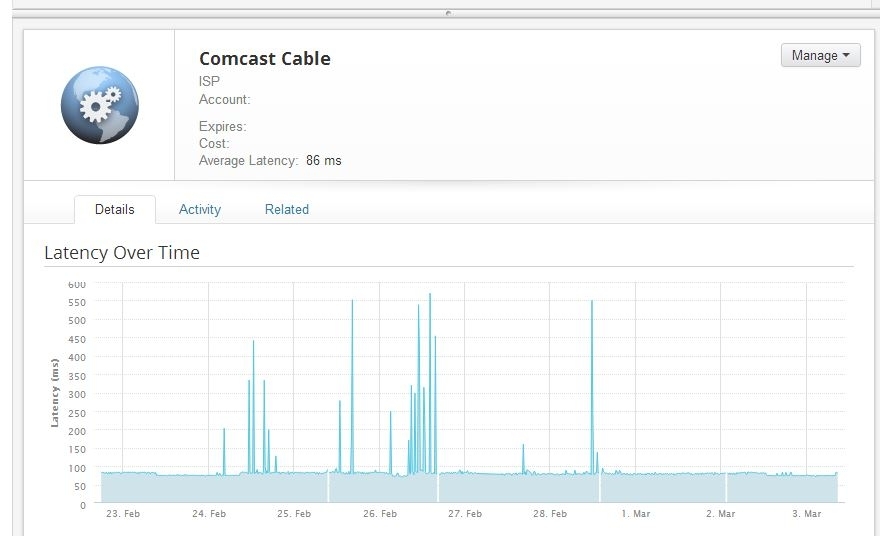Screen dimensions: 880x536
Task: Switch to the Related tab
Action: click(287, 209)
